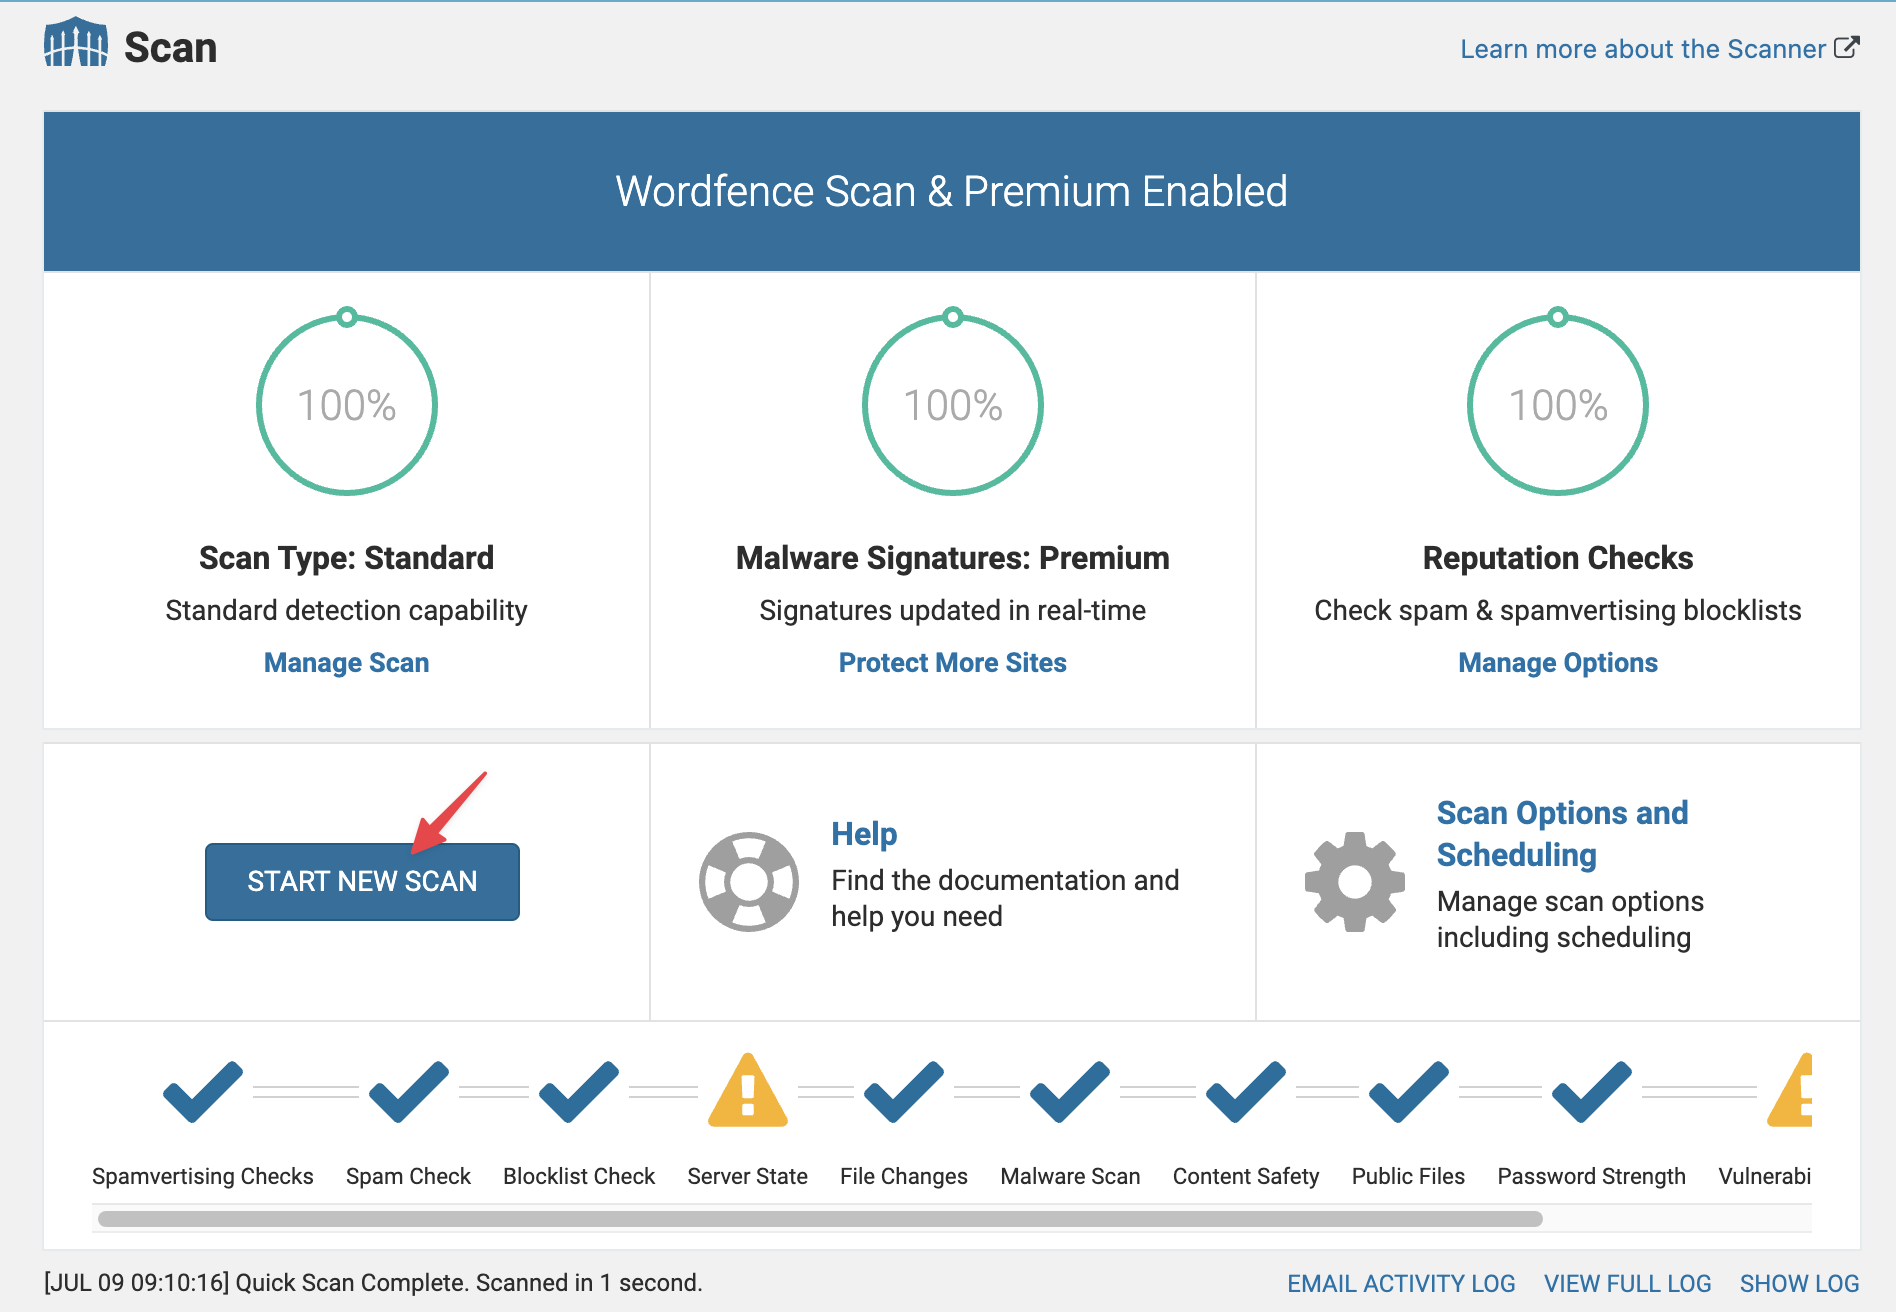Click the Content Safety checkmark icon
The image size is (1896, 1312).
[1246, 1091]
